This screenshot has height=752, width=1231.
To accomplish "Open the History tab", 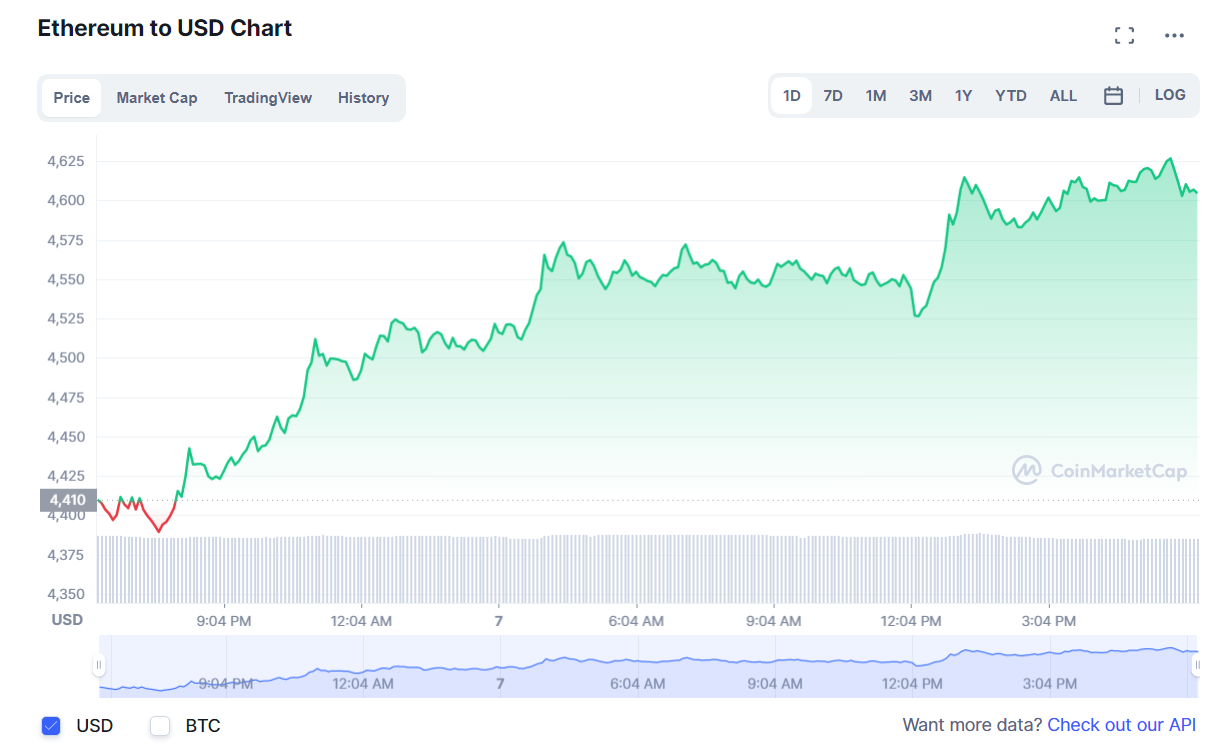I will coord(363,98).
